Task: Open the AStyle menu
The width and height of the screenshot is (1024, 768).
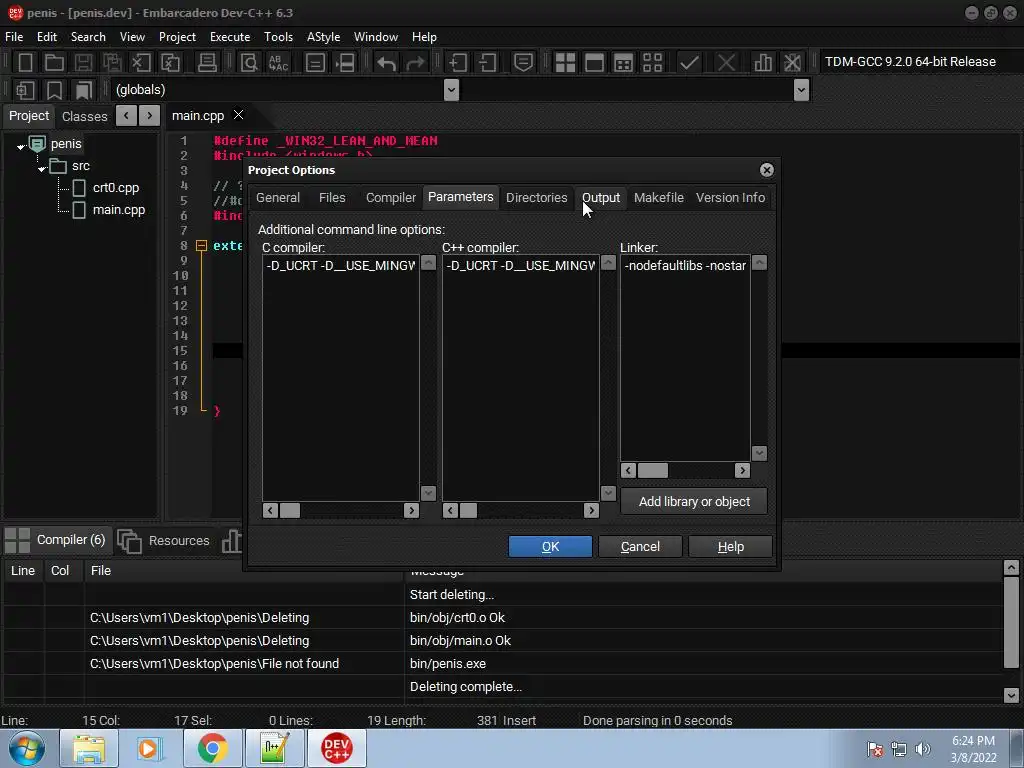Action: point(323,37)
